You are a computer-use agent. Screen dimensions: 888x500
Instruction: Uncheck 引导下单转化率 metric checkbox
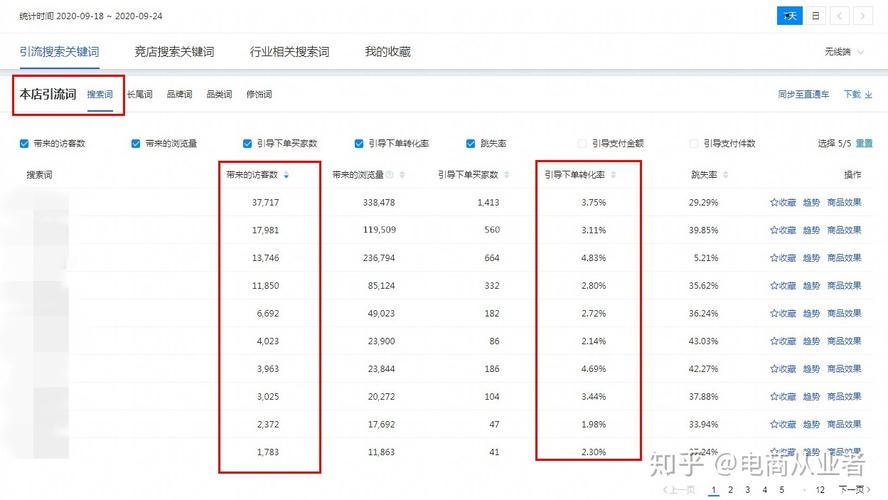(x=358, y=143)
